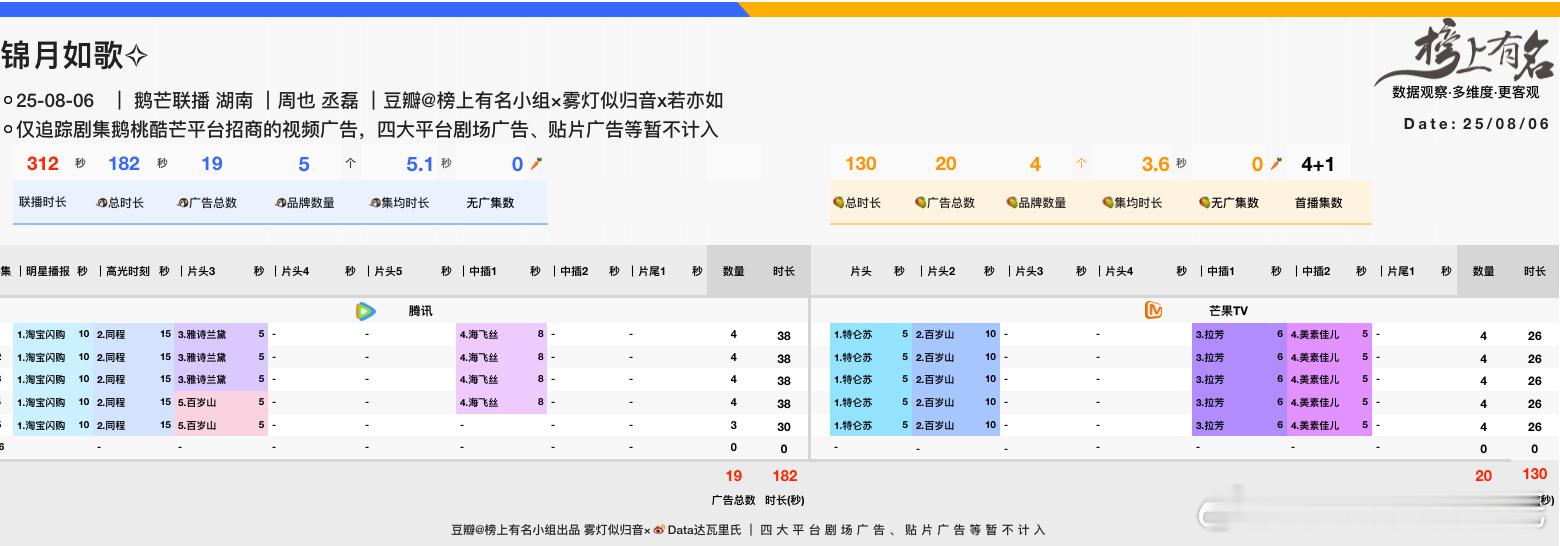Image resolution: width=1560 pixels, height=546 pixels.
Task: Click the 25-08-06 date in subtitle
Action: pyautogui.click(x=55, y=101)
